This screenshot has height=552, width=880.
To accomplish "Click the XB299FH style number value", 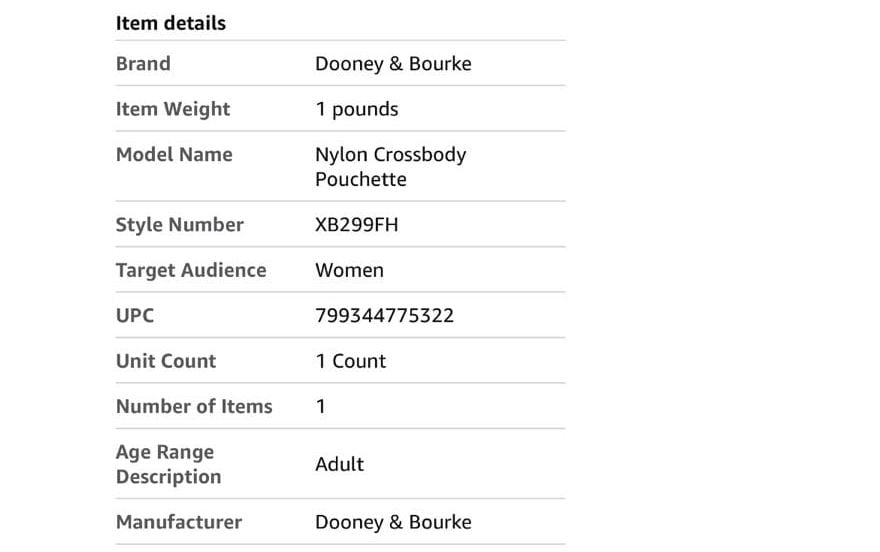I will pos(356,224).
